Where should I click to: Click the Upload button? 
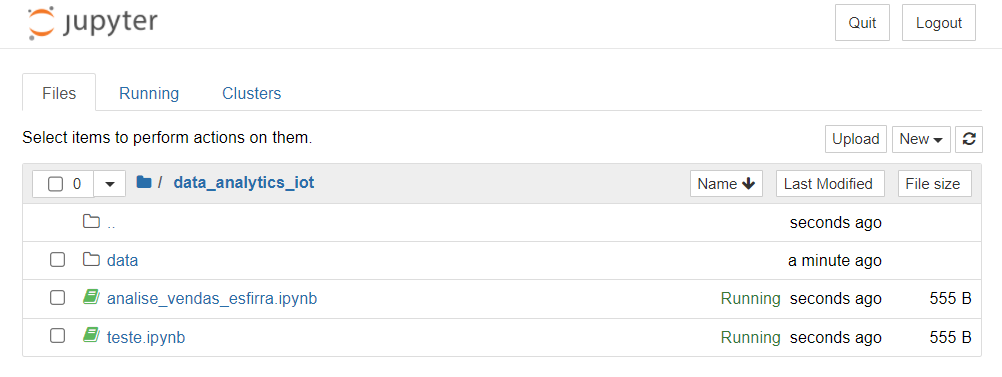click(x=856, y=139)
